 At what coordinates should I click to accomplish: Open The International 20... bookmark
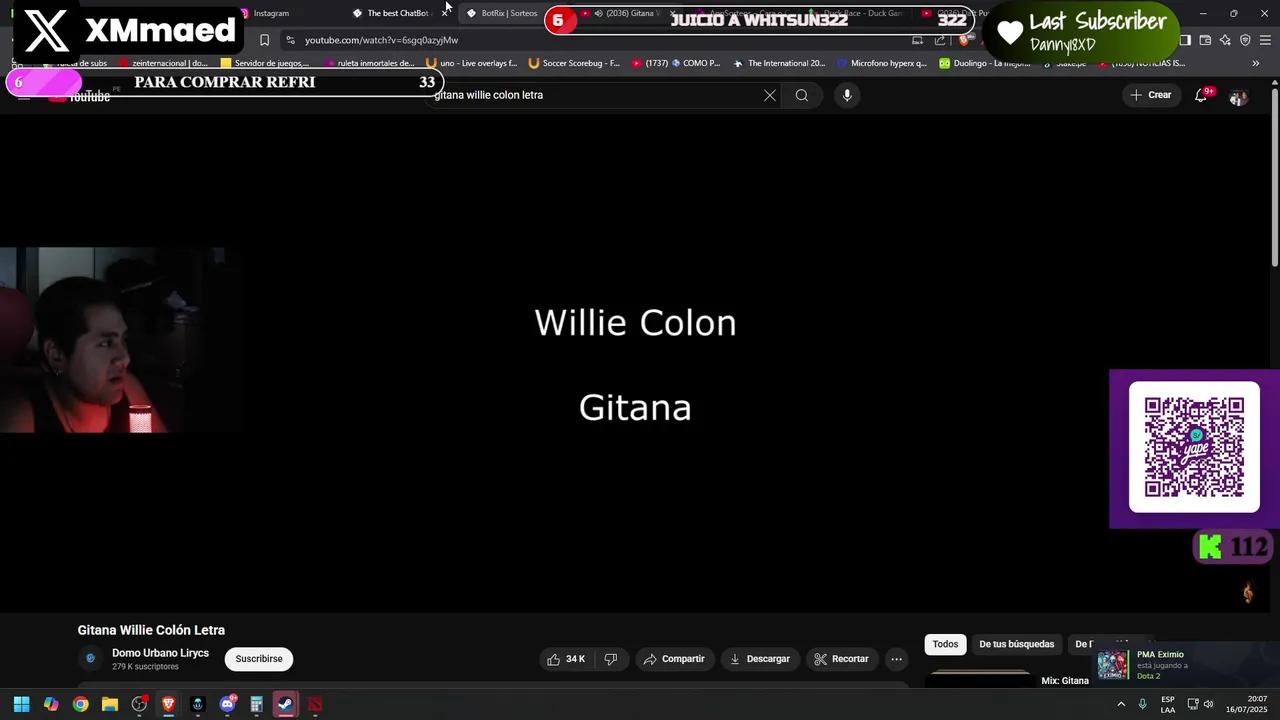pyautogui.click(x=779, y=63)
